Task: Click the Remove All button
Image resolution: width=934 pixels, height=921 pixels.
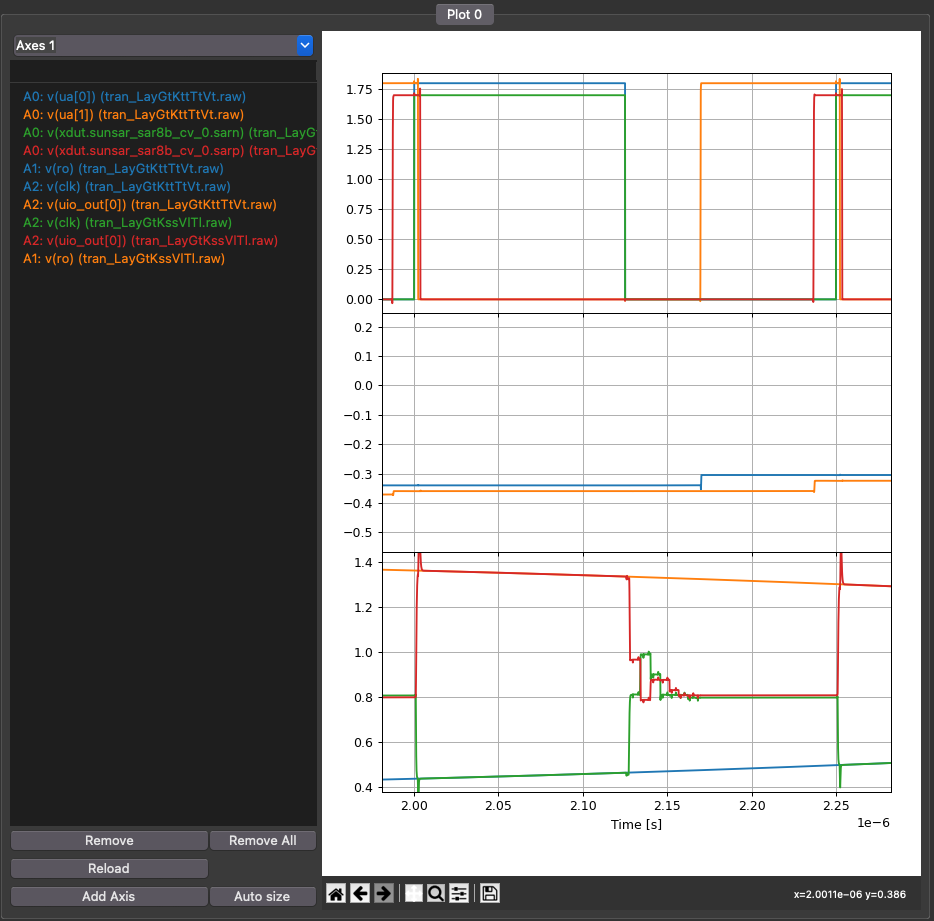Action: tap(262, 840)
